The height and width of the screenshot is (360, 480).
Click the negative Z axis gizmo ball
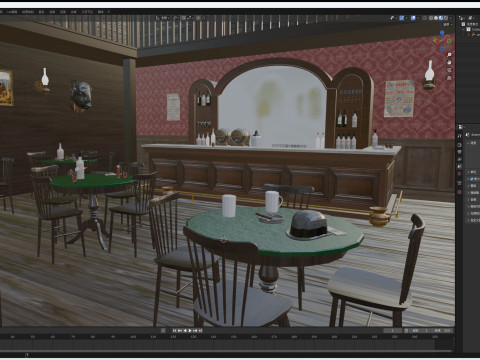point(442,49)
